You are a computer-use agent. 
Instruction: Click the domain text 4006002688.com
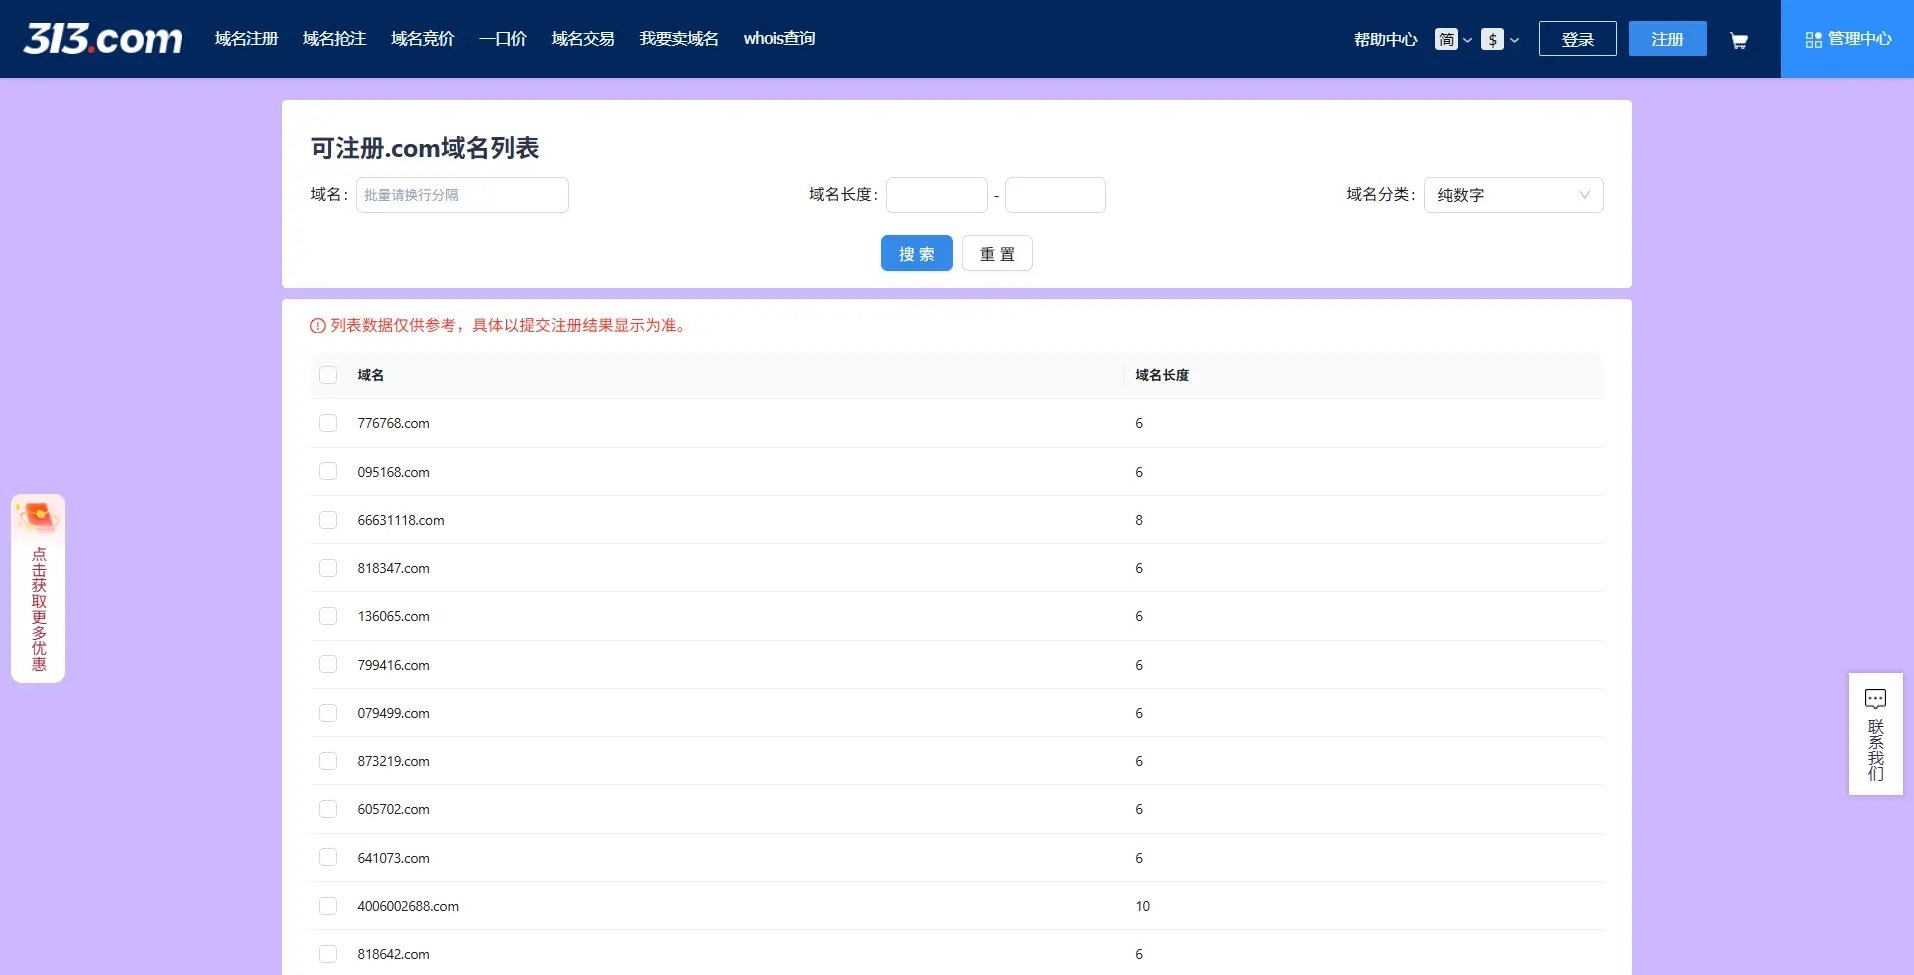pos(408,906)
